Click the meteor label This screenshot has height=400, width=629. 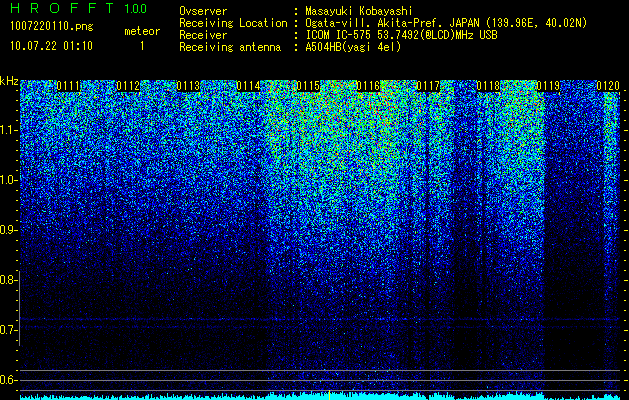pyautogui.click(x=142, y=31)
